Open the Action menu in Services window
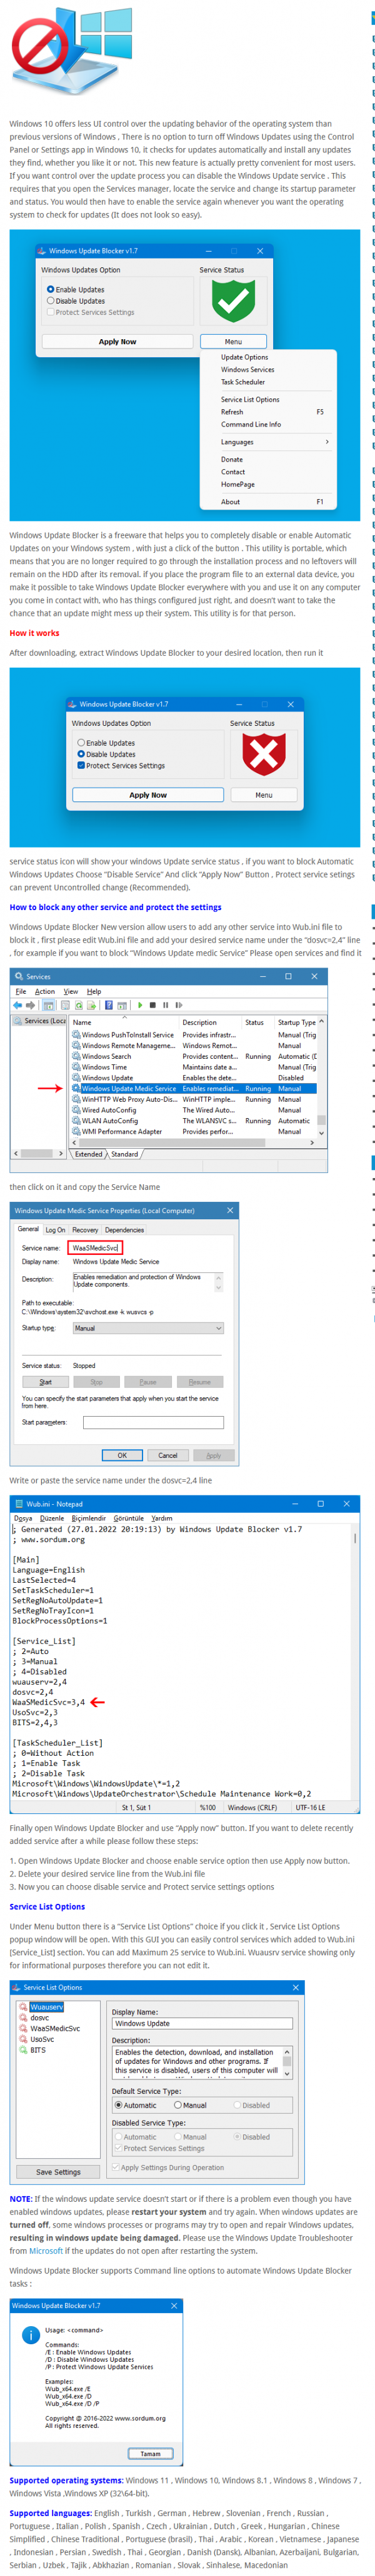Screen dimensions: 375x2576 pos(45,991)
